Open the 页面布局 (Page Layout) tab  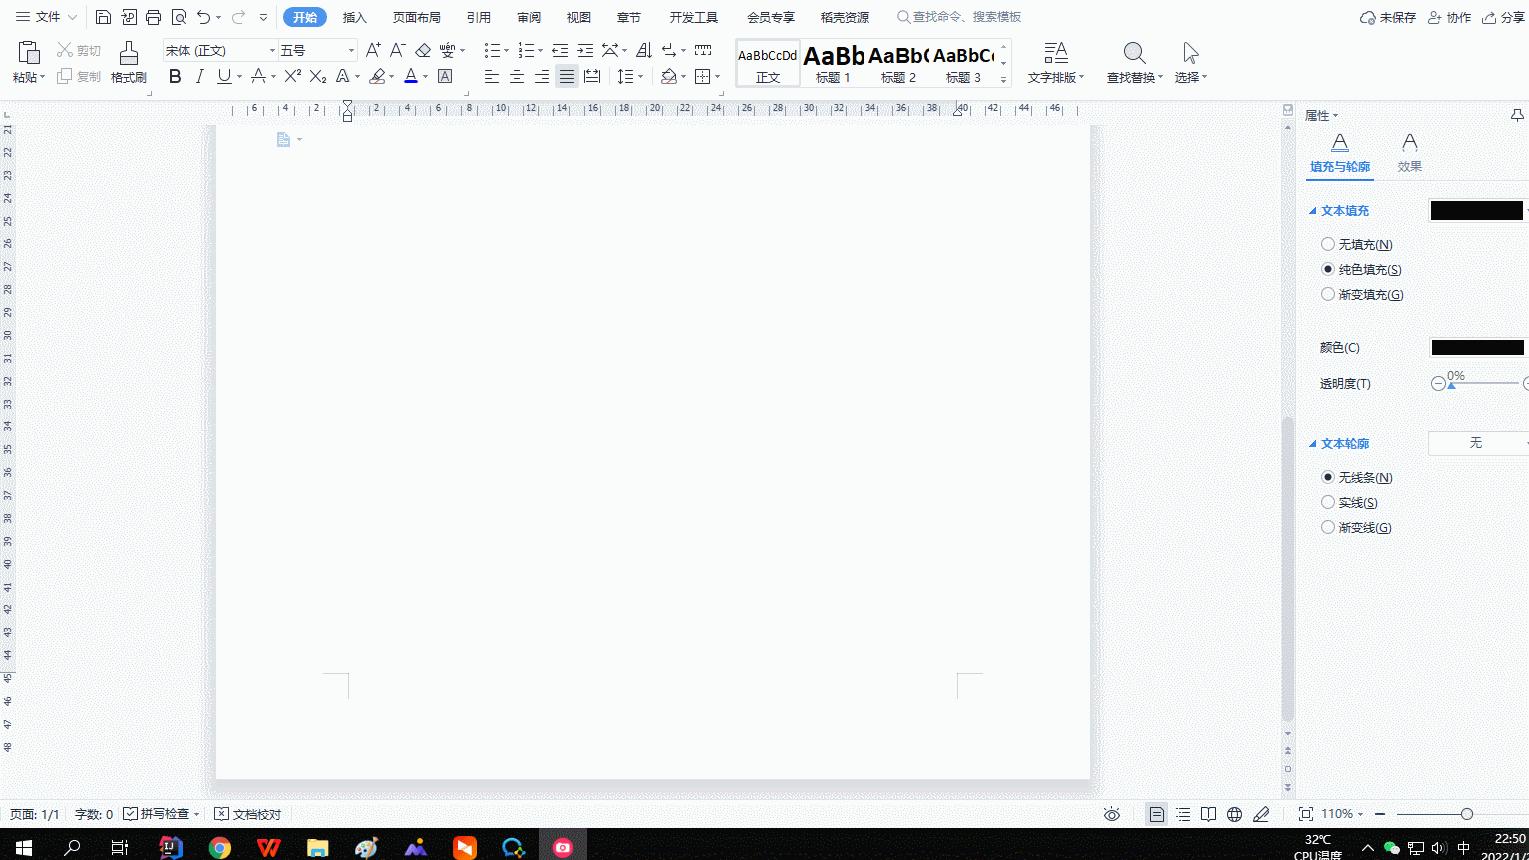pyautogui.click(x=416, y=17)
